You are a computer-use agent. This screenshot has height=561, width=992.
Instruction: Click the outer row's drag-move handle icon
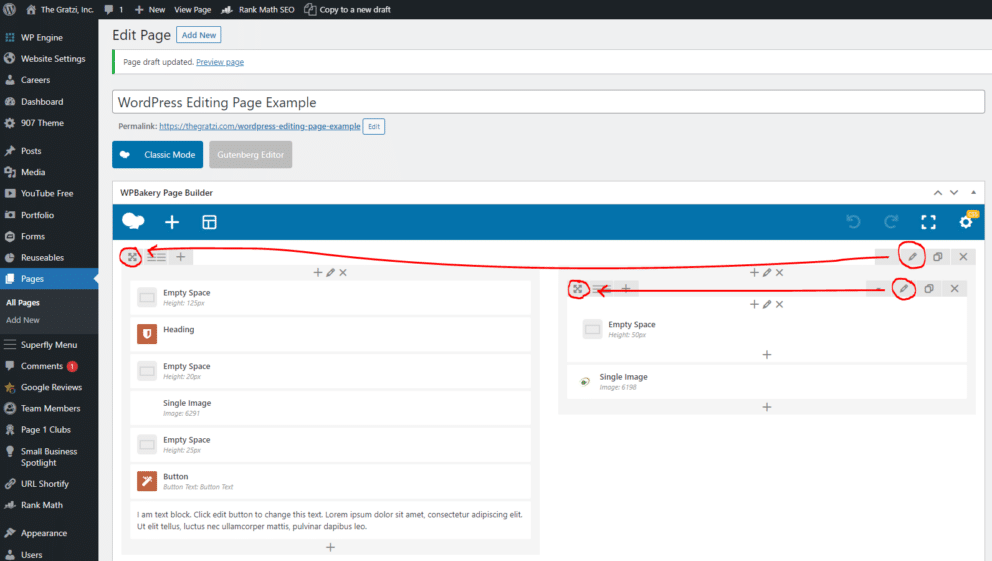tap(132, 257)
